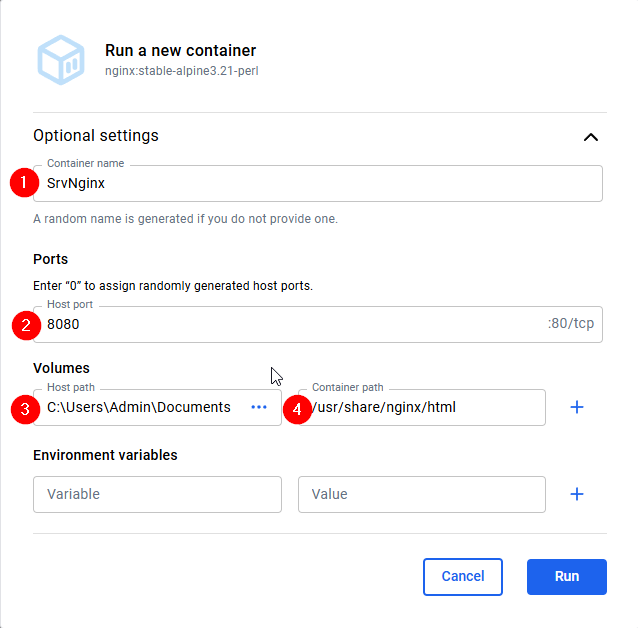Click the Optional settings heading

(x=96, y=136)
